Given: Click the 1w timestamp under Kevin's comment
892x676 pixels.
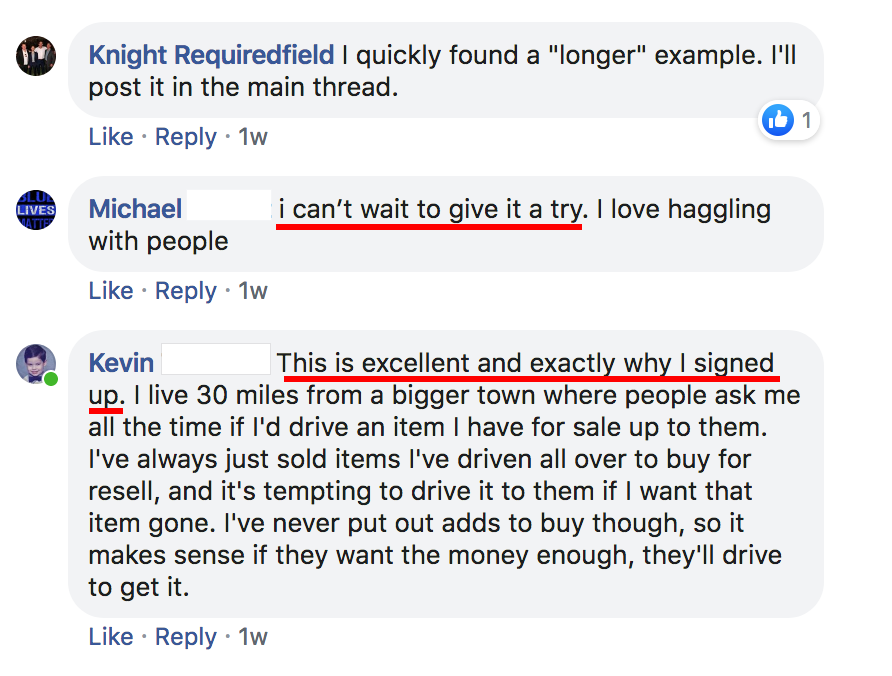Looking at the screenshot, I should pyautogui.click(x=253, y=637).
